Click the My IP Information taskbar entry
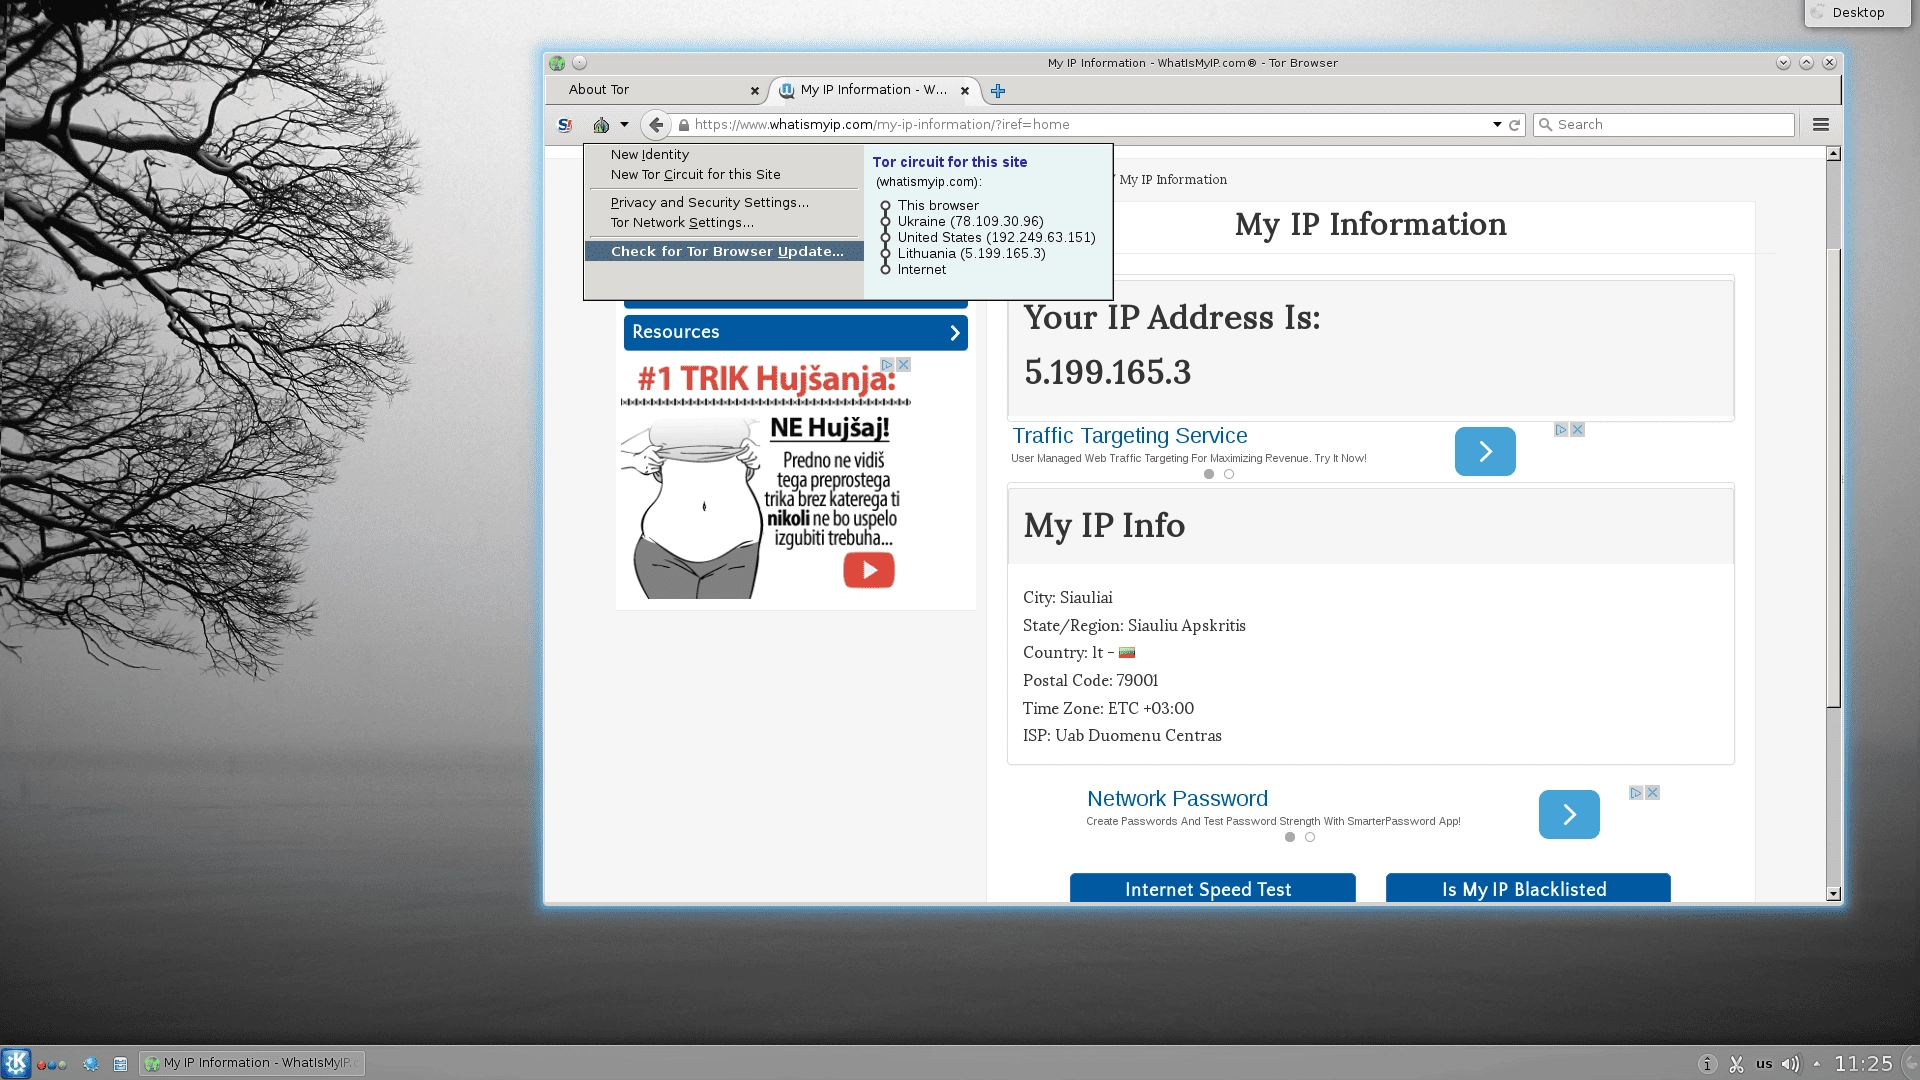 [251, 1063]
